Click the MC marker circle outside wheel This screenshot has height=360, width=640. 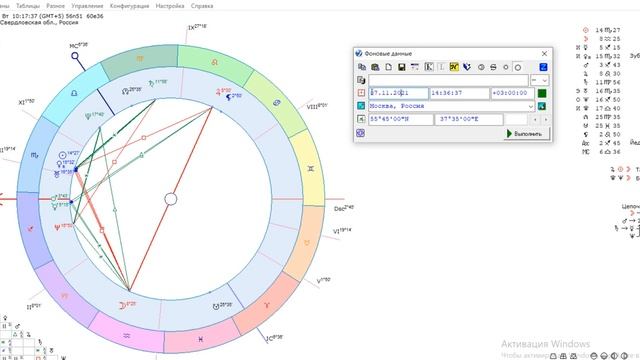[x=75, y=56]
